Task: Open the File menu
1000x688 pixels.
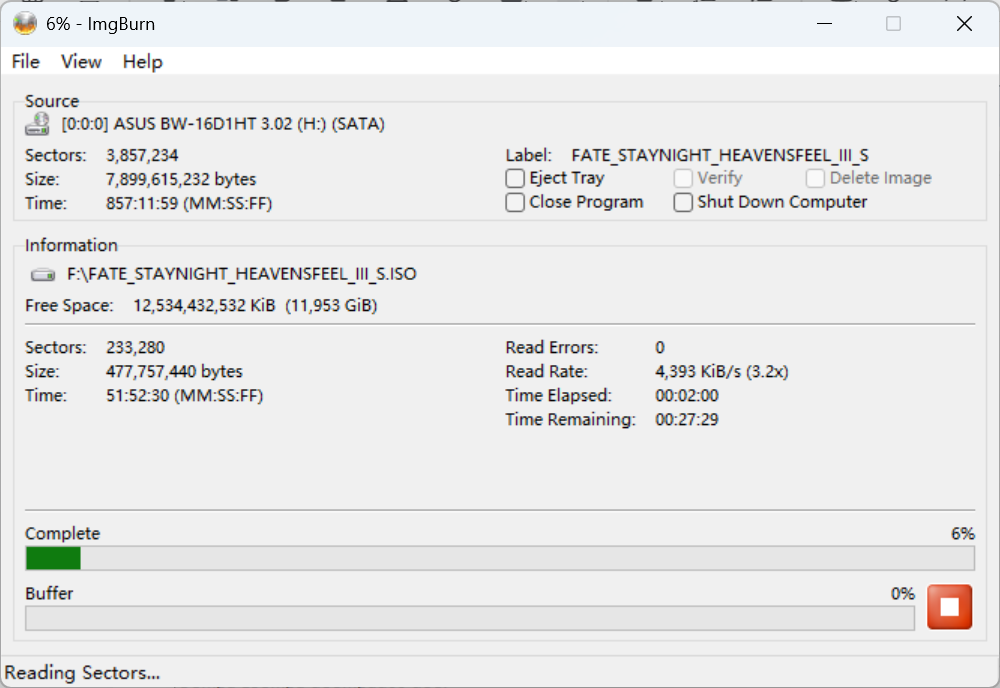Action: [x=26, y=62]
